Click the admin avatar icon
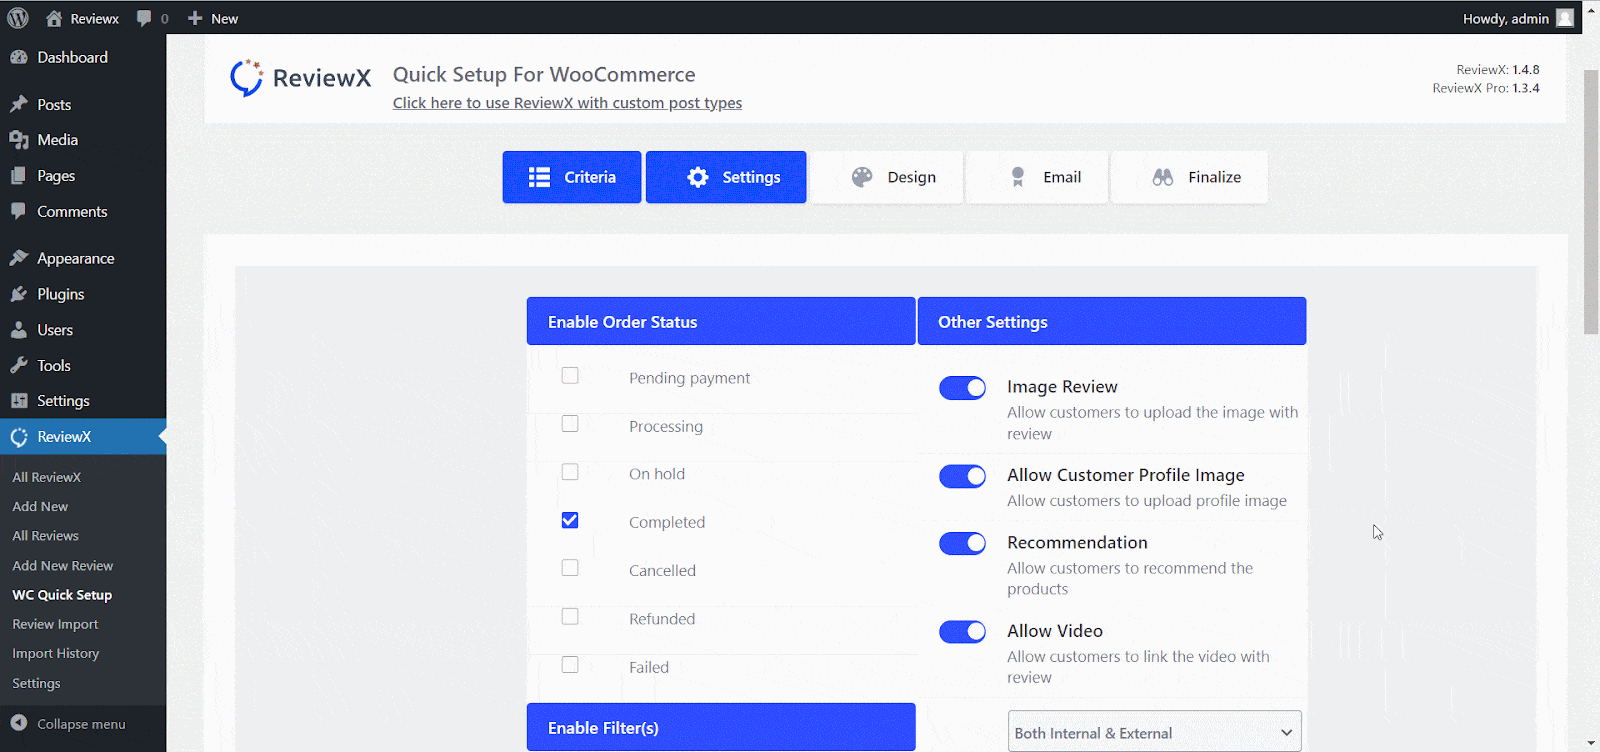Viewport: 1600px width, 752px height. 1565,18
